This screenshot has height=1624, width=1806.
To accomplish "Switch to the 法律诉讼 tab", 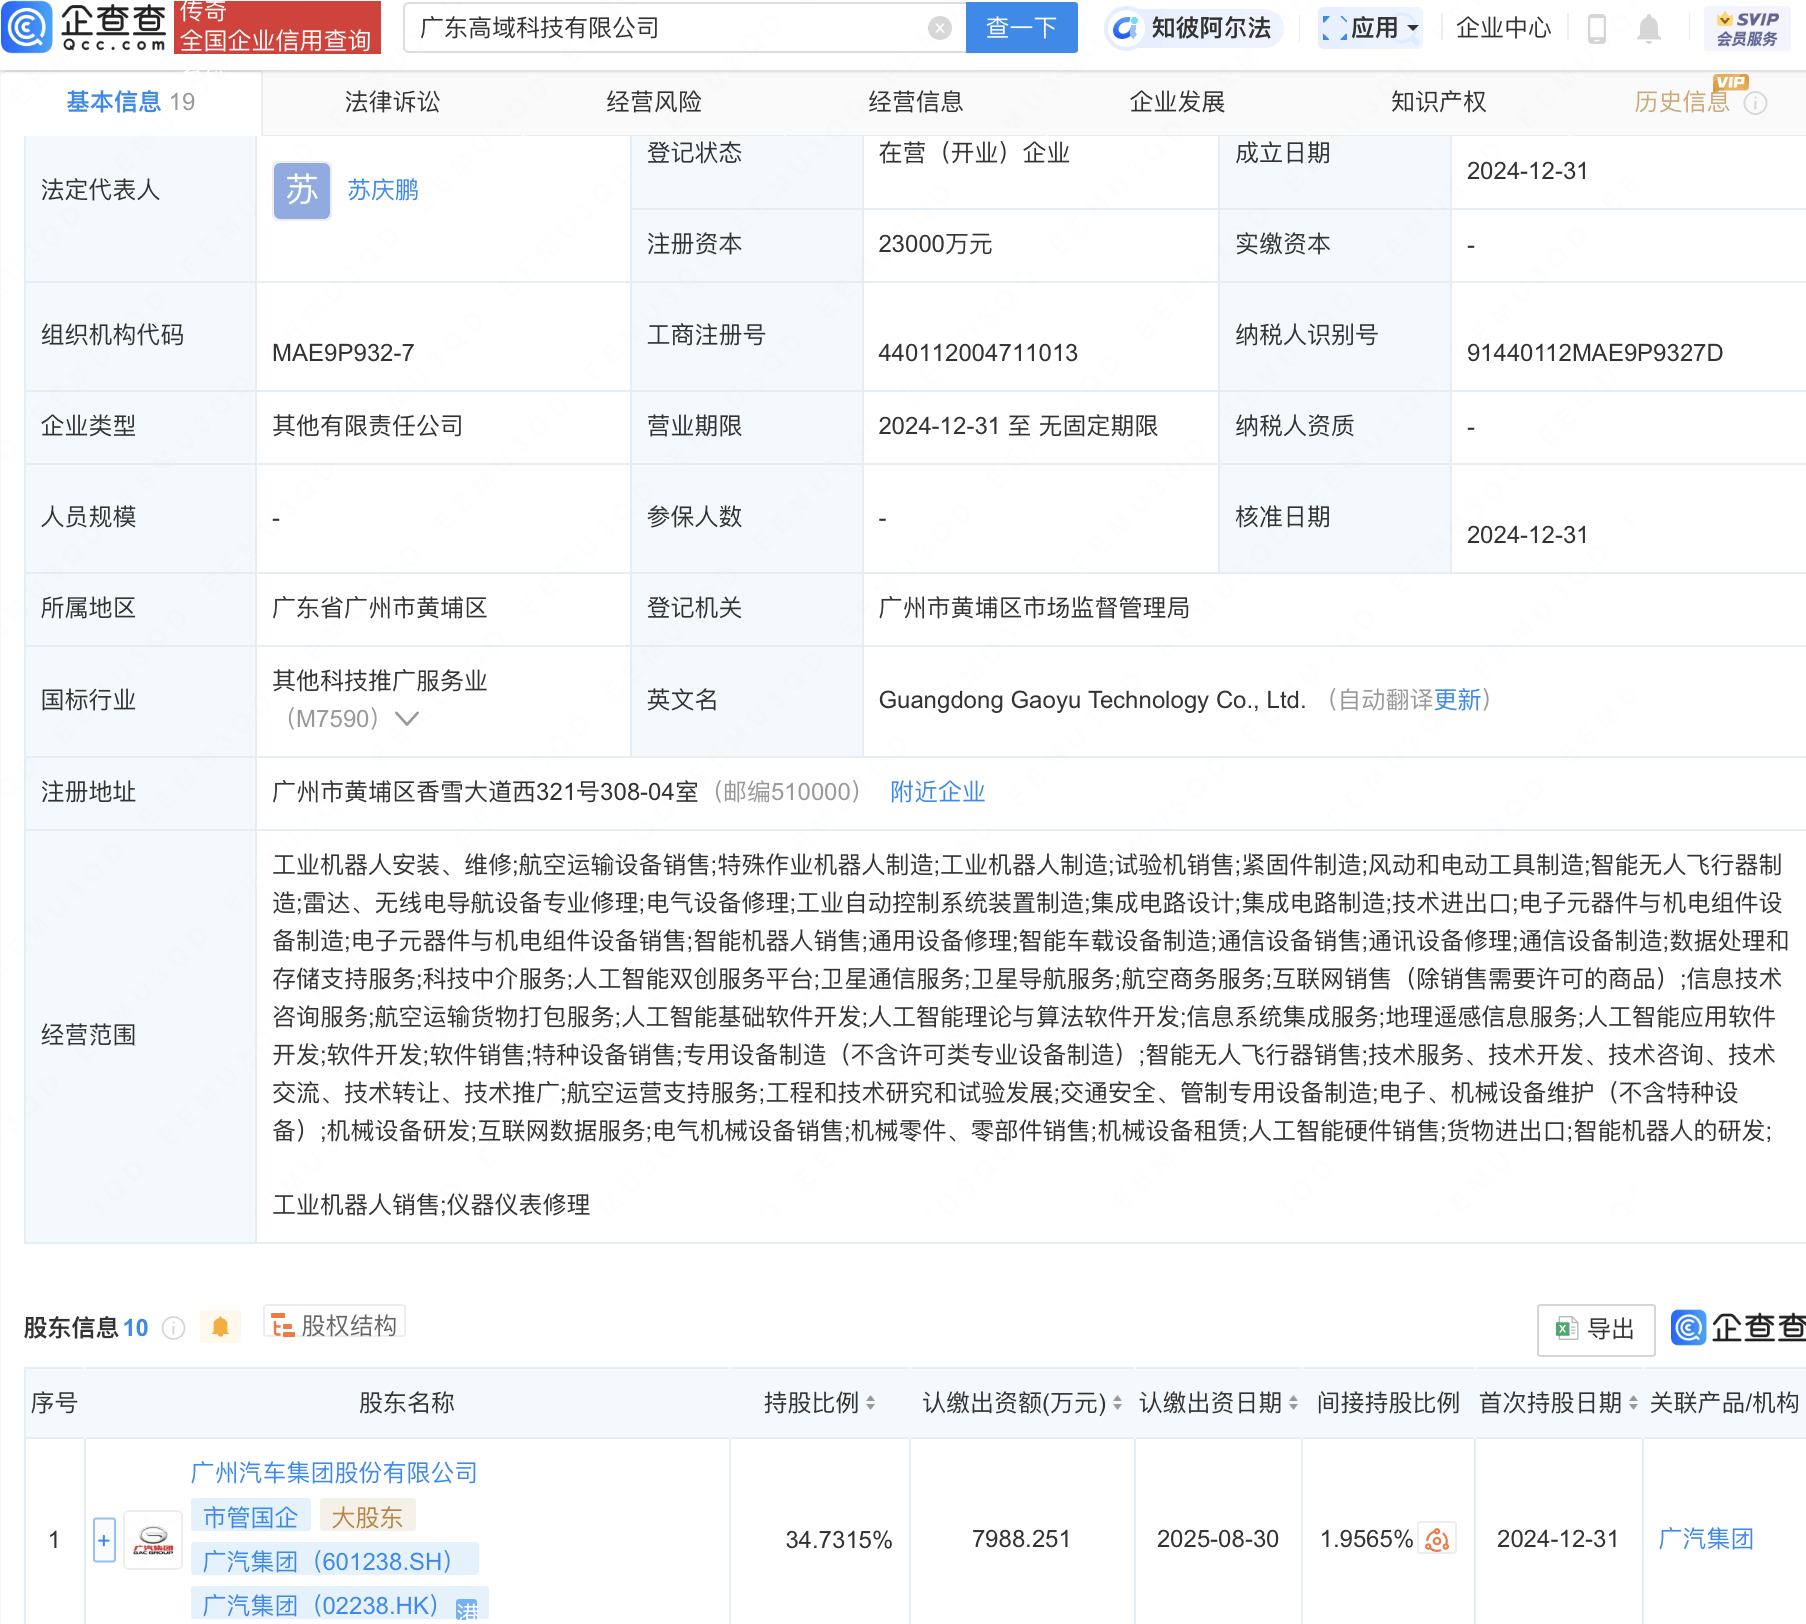I will tap(392, 102).
